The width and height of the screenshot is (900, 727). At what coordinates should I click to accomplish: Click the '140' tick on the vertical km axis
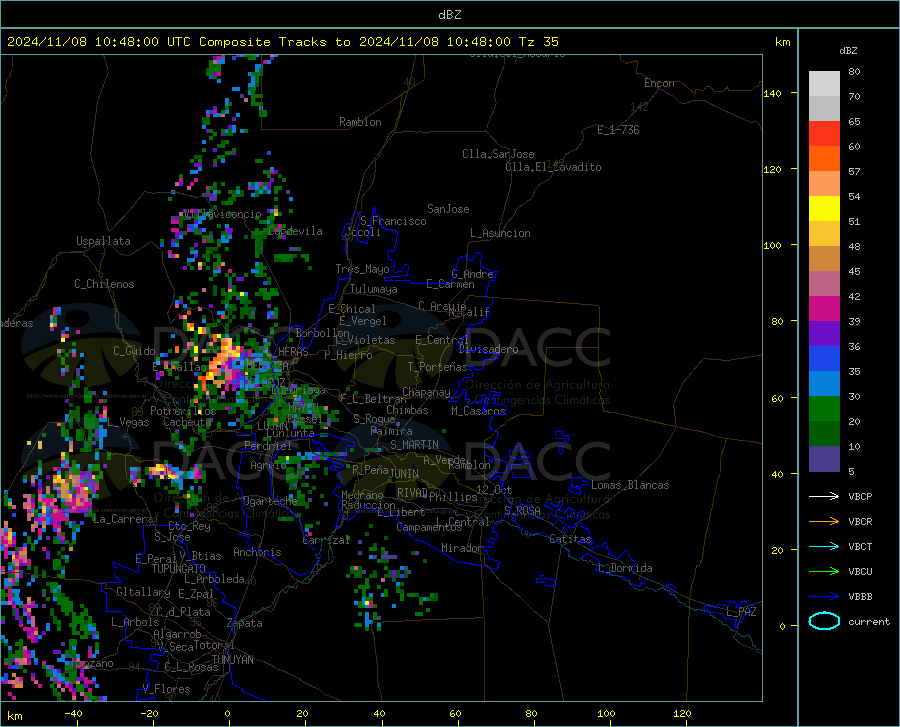(x=772, y=93)
